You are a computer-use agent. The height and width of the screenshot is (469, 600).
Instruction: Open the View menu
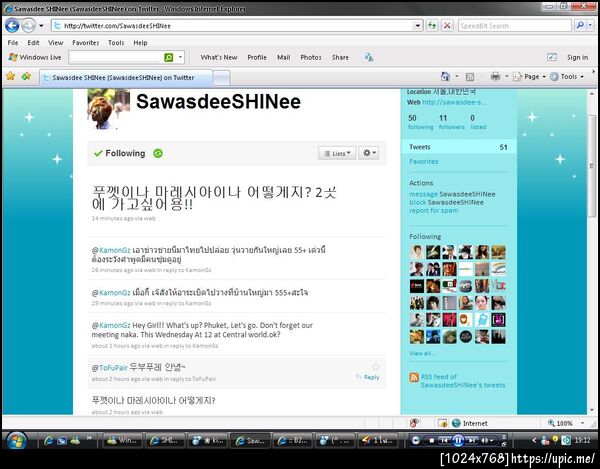55,42
